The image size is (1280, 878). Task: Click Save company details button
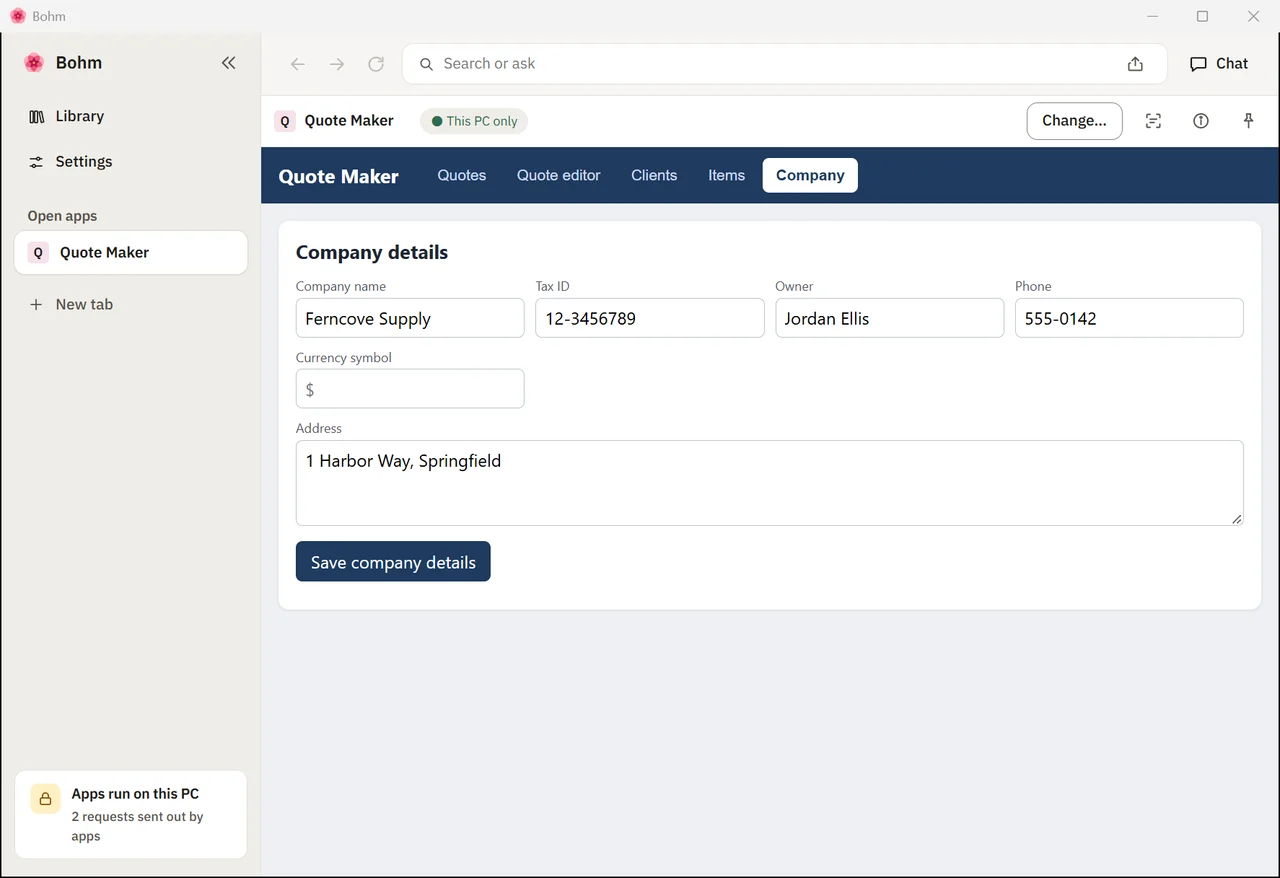(393, 562)
